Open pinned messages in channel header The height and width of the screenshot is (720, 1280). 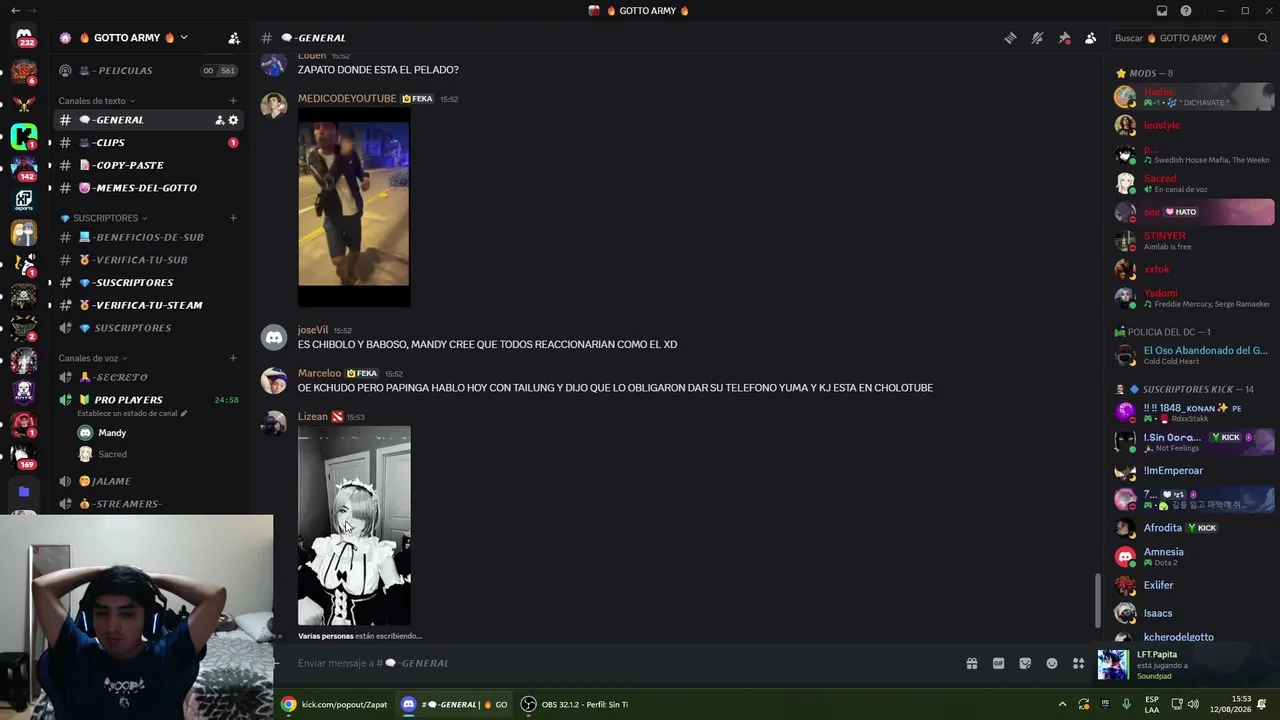(x=1064, y=38)
